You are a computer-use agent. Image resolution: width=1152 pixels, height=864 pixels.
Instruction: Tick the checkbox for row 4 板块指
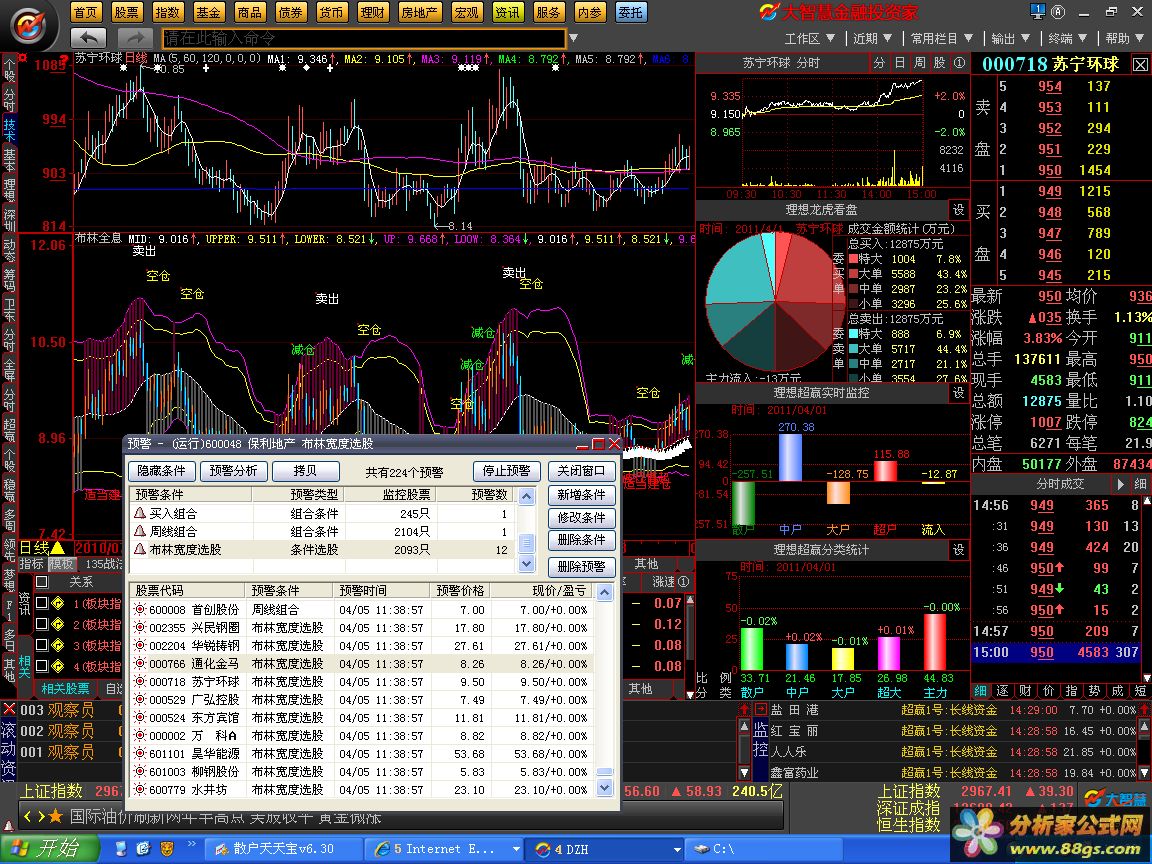pyautogui.click(x=42, y=666)
